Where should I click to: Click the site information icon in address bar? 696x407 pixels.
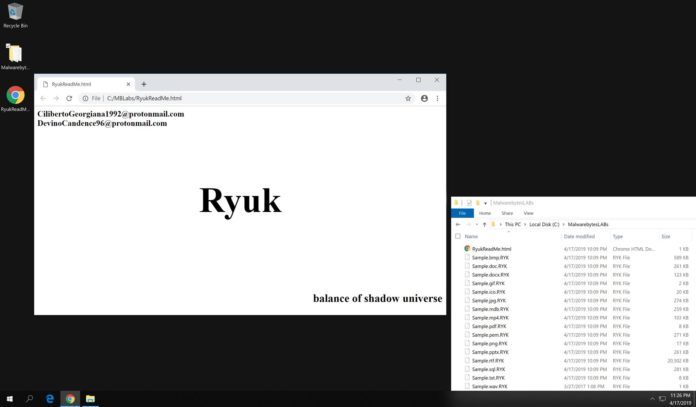(x=85, y=99)
